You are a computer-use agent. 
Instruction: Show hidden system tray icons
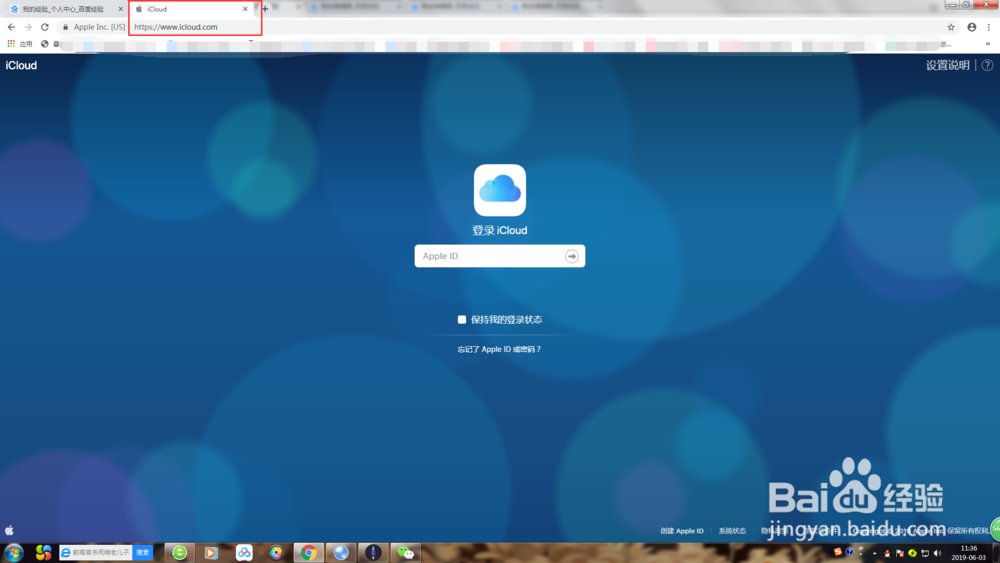coord(874,553)
